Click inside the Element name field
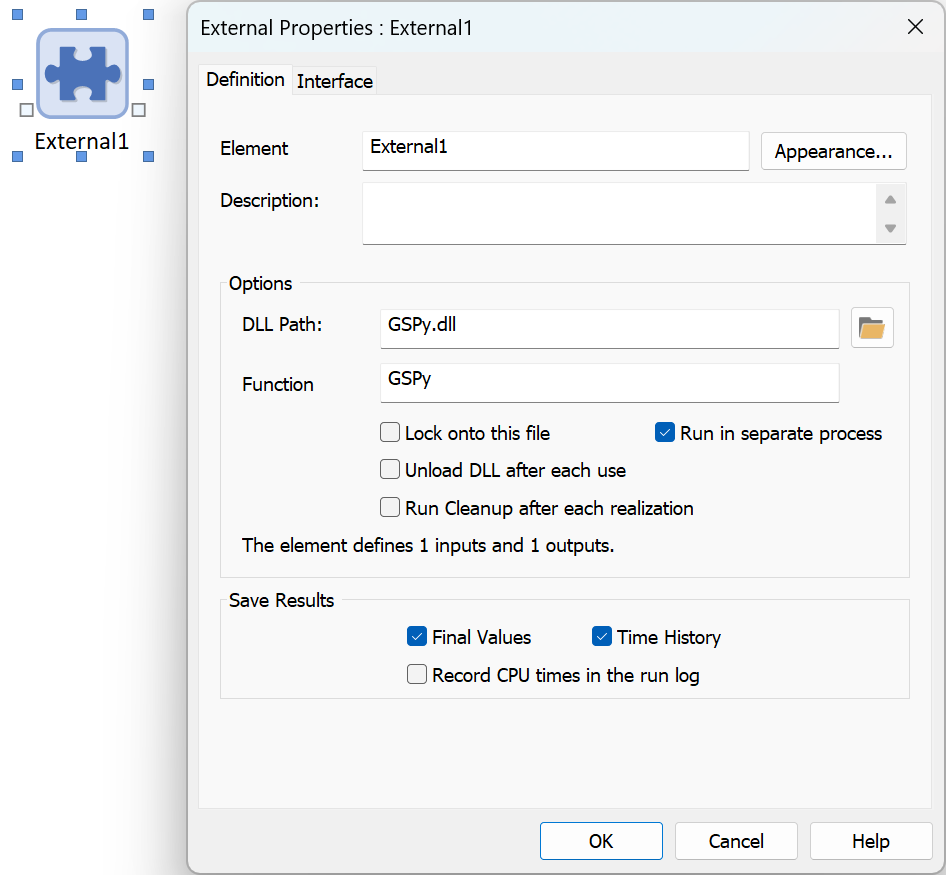 pyautogui.click(x=555, y=151)
